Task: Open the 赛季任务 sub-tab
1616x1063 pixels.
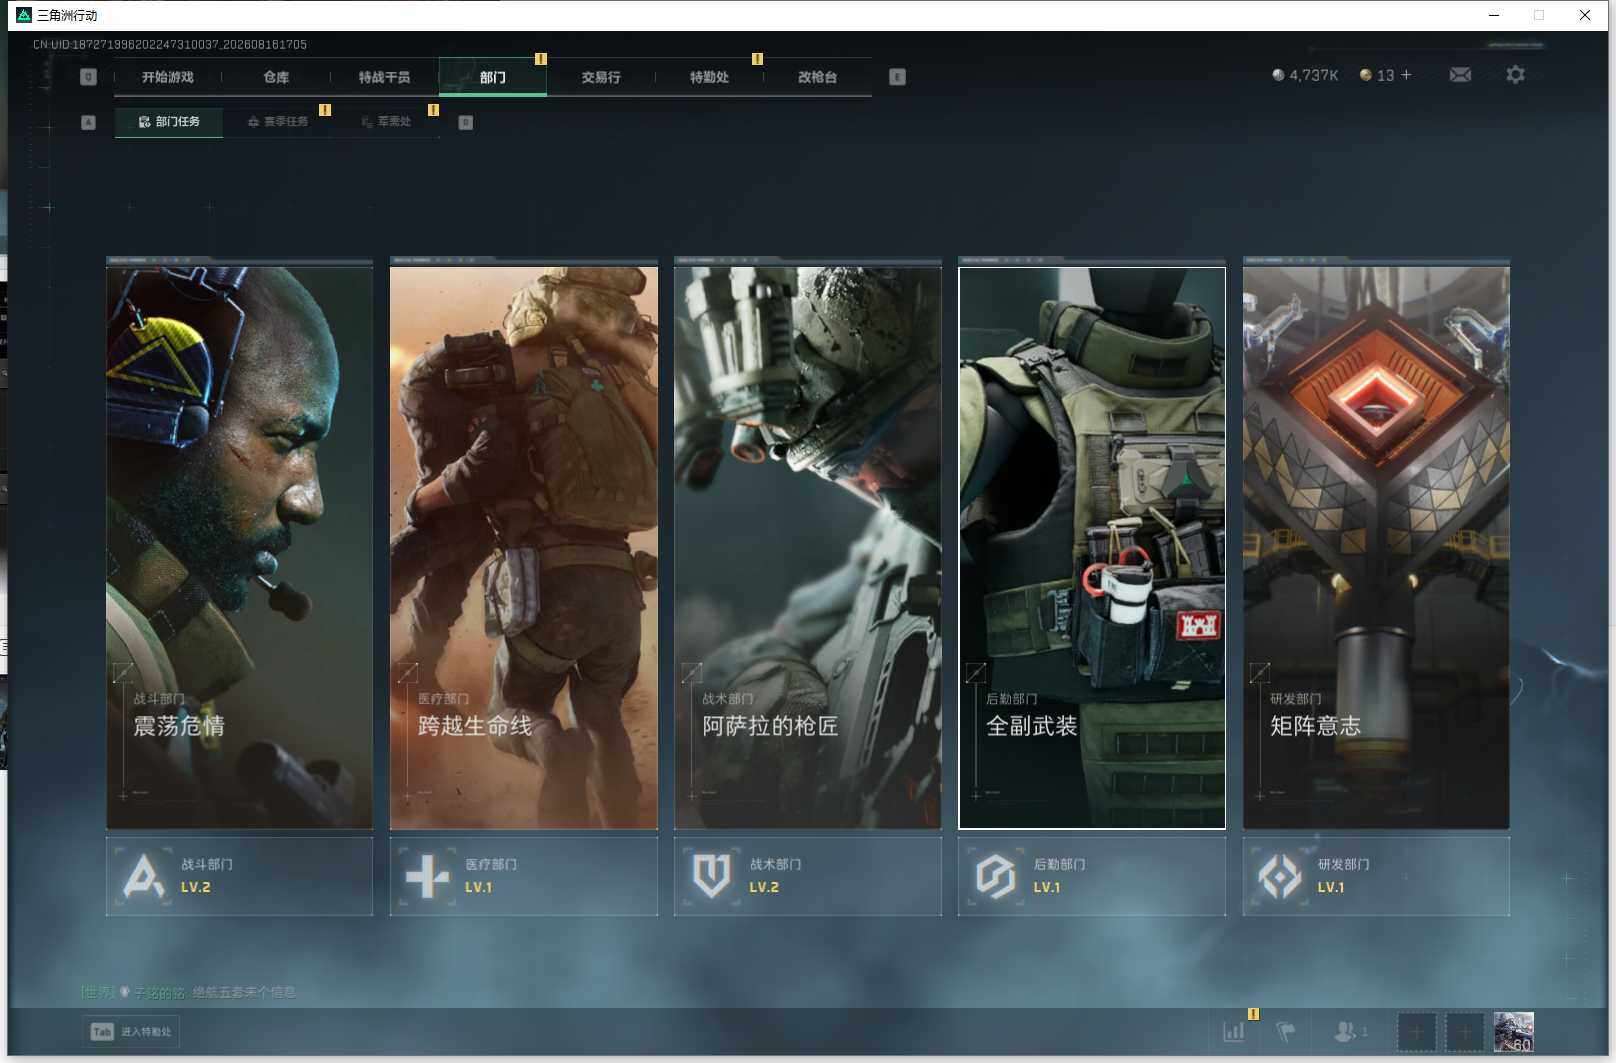Action: [278, 122]
